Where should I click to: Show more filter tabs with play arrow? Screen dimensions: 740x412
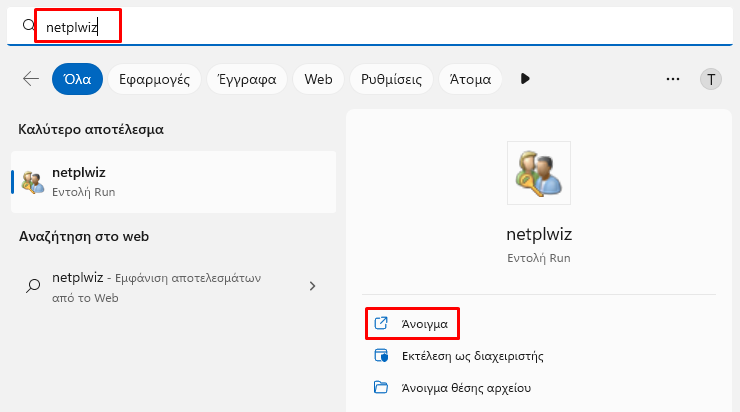(525, 79)
